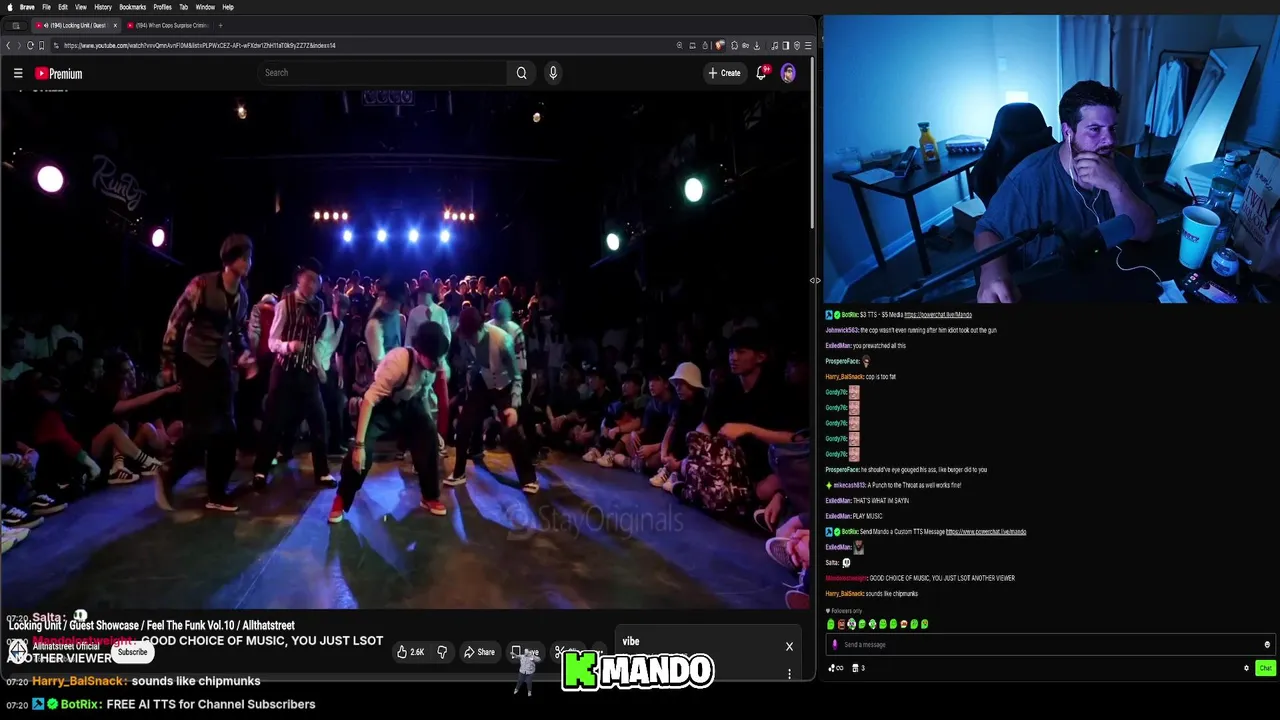Screen dimensions: 1280x720
Task: Open BotRix powerchat.live/mando TTS link
Action: click(986, 532)
